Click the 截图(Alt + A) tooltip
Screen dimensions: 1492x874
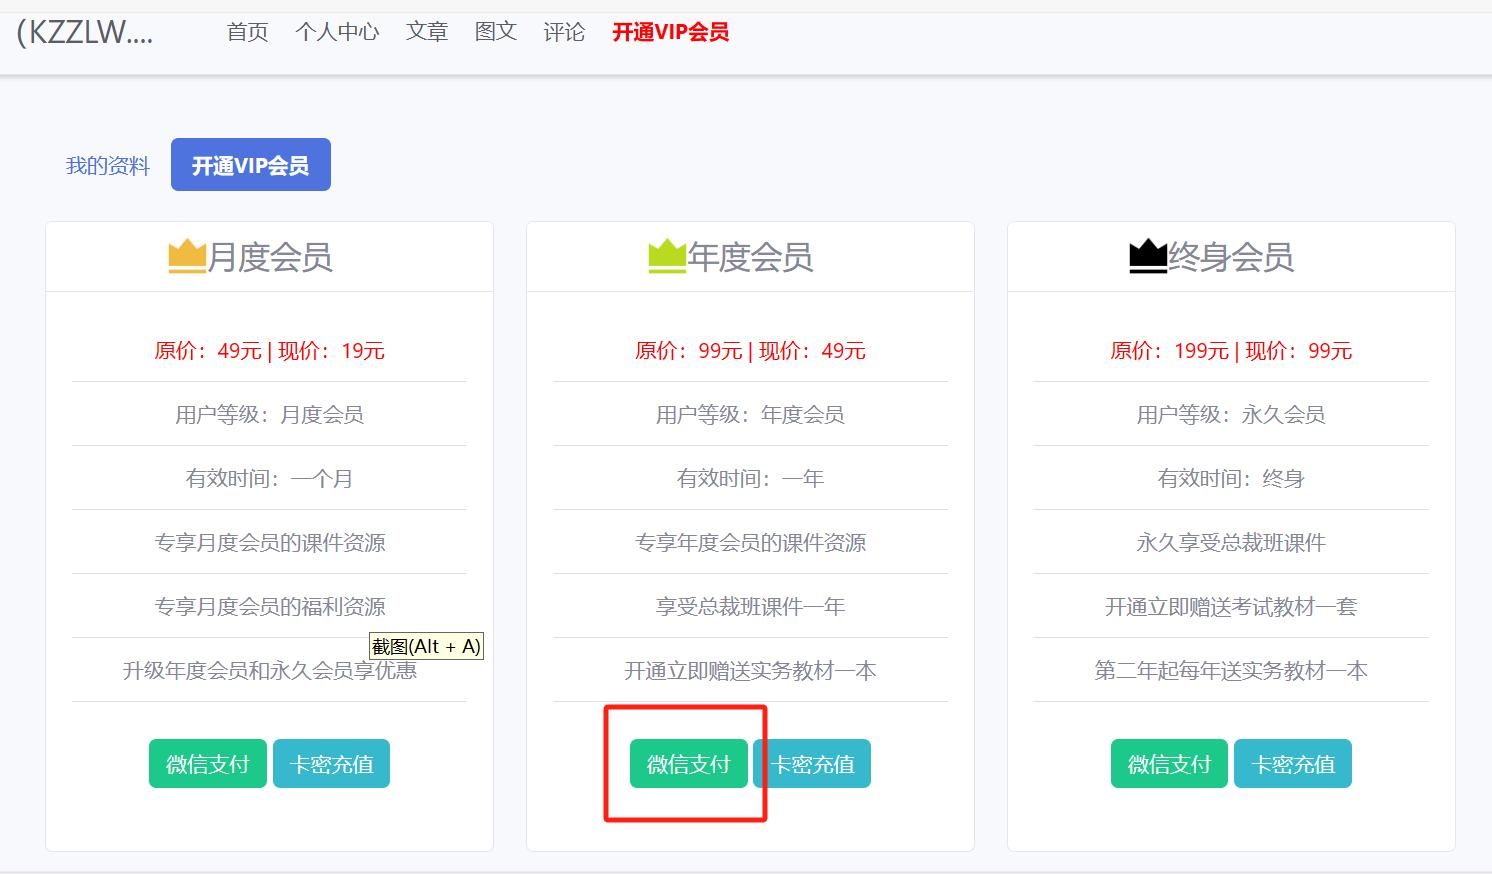tap(427, 646)
